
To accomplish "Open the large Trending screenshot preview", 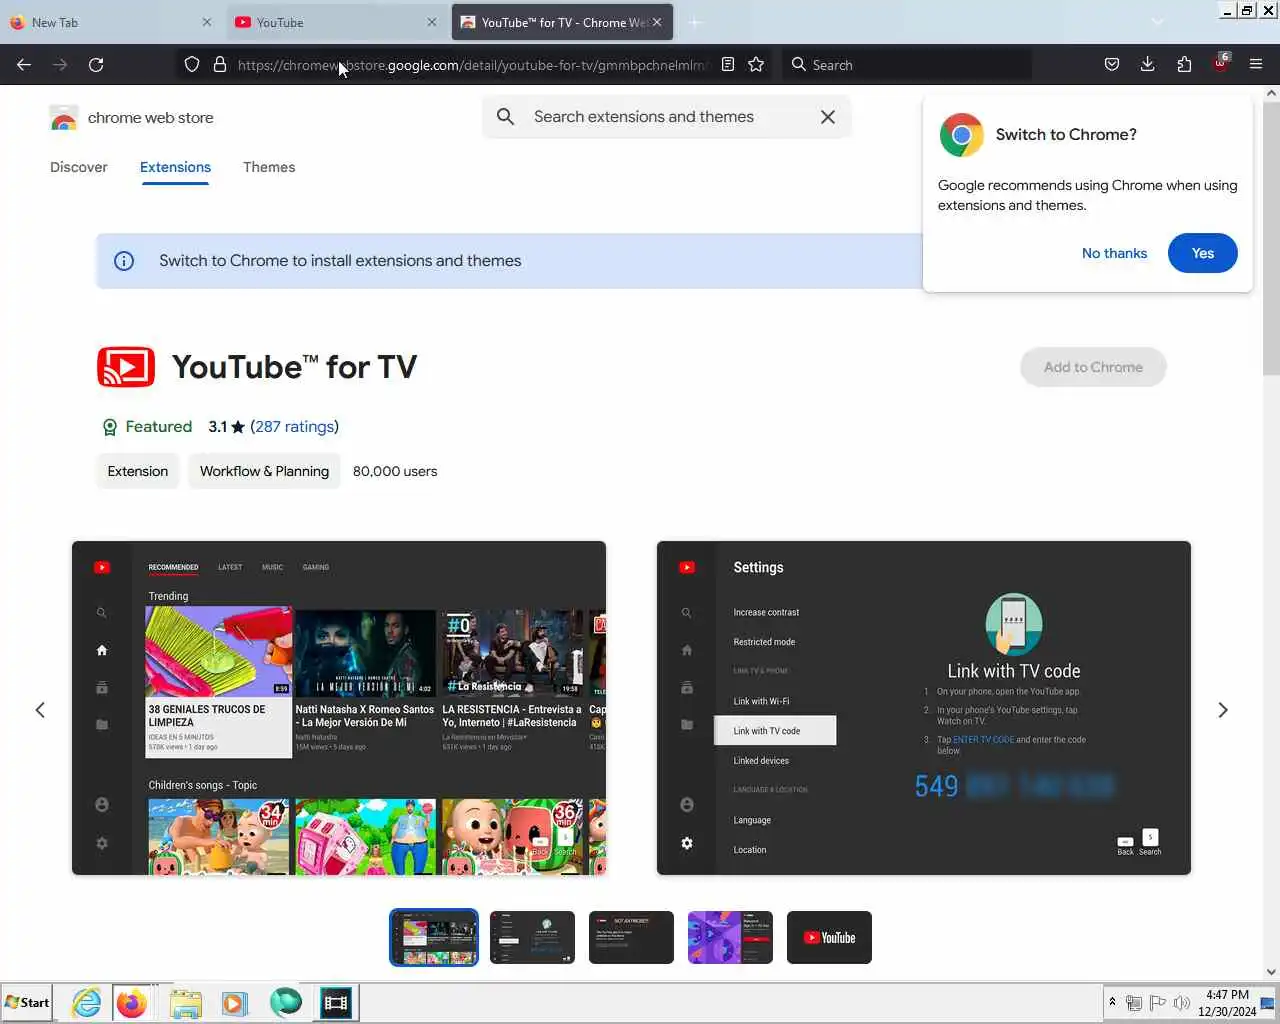I will pyautogui.click(x=339, y=708).
